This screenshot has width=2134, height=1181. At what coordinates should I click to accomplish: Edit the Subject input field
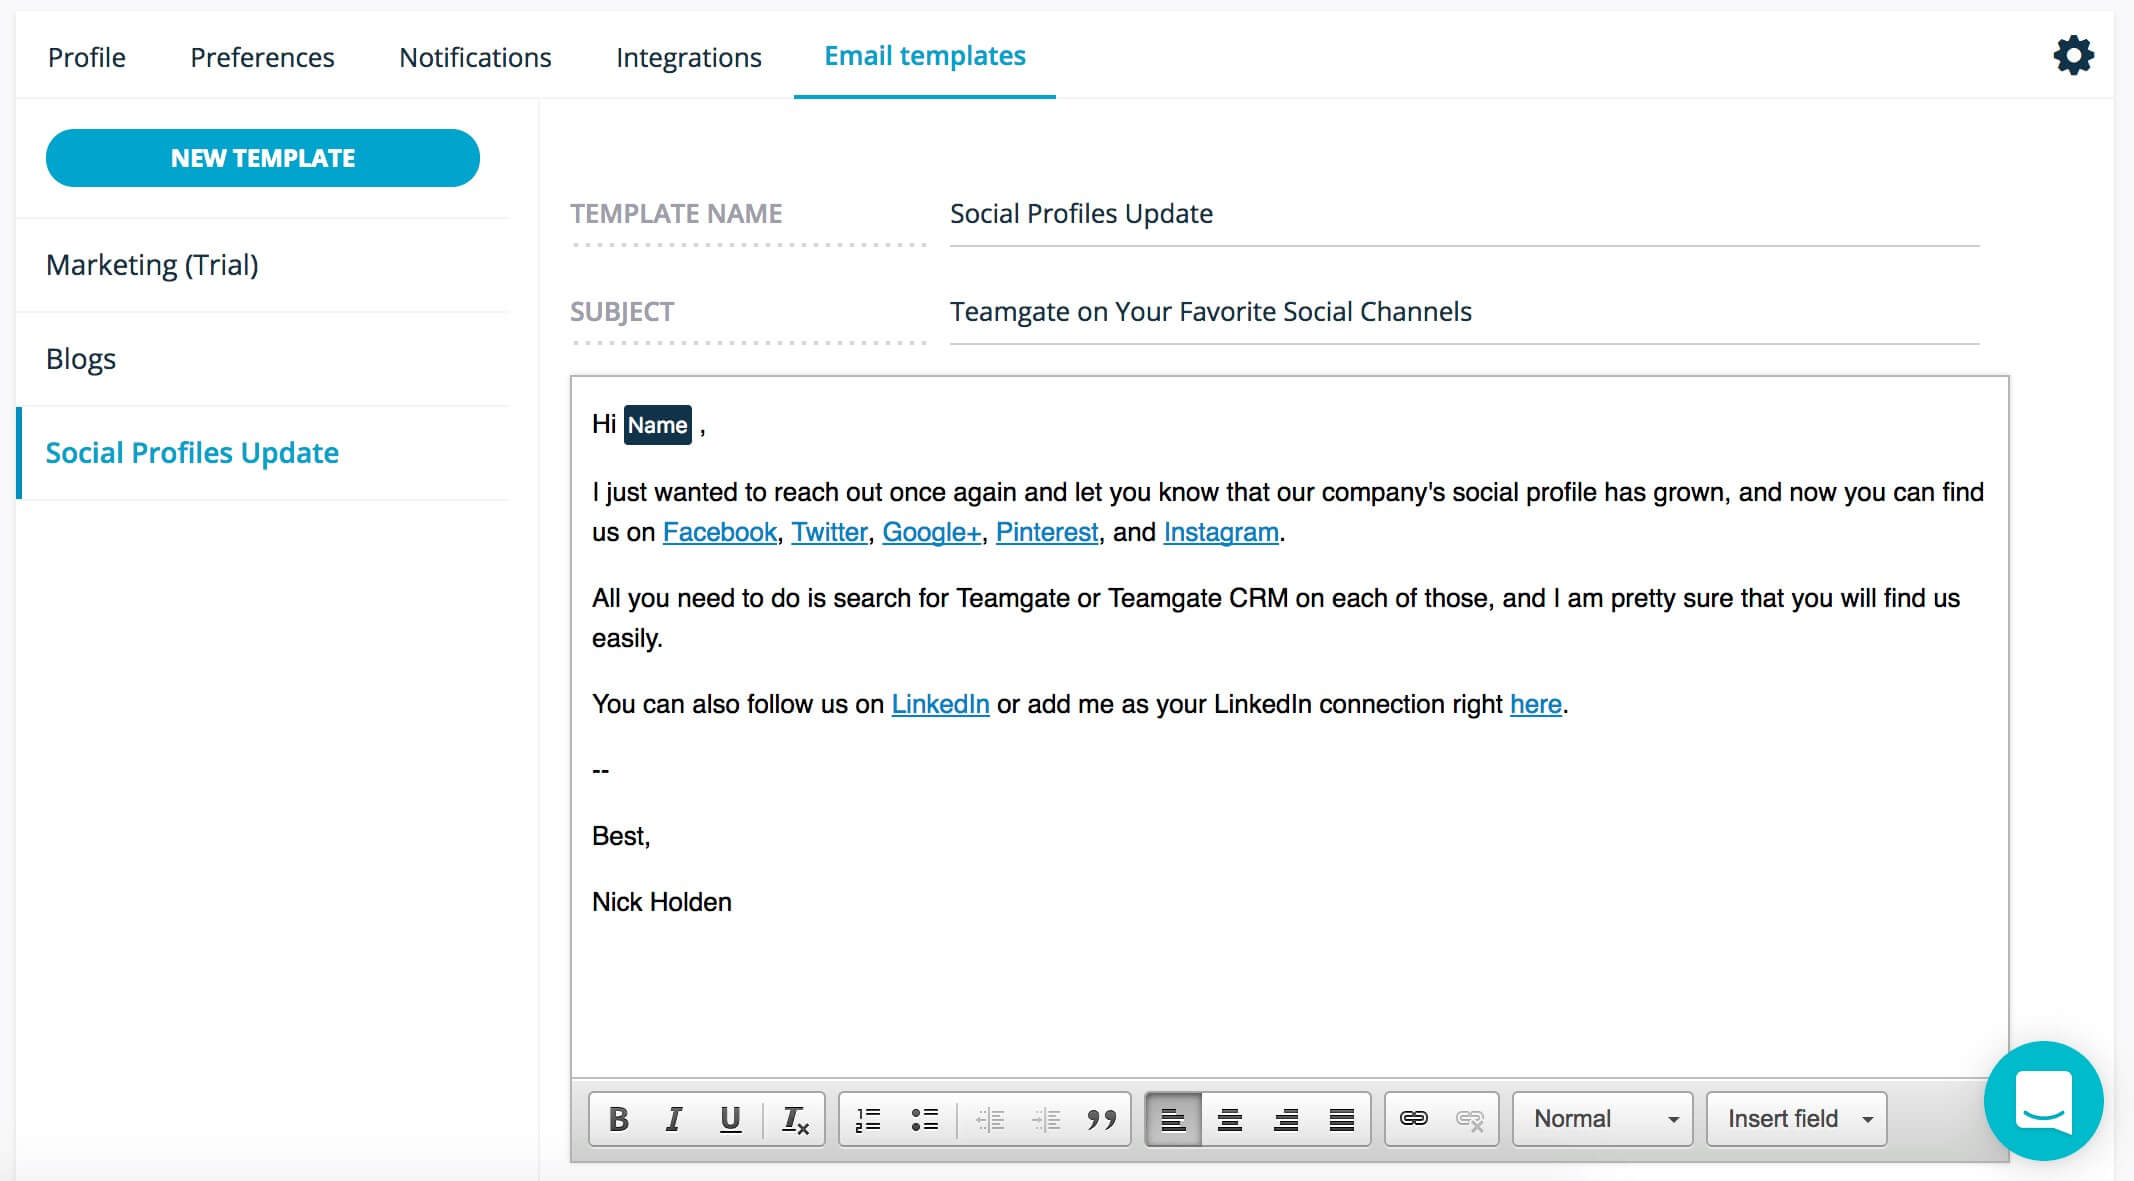(x=1464, y=312)
